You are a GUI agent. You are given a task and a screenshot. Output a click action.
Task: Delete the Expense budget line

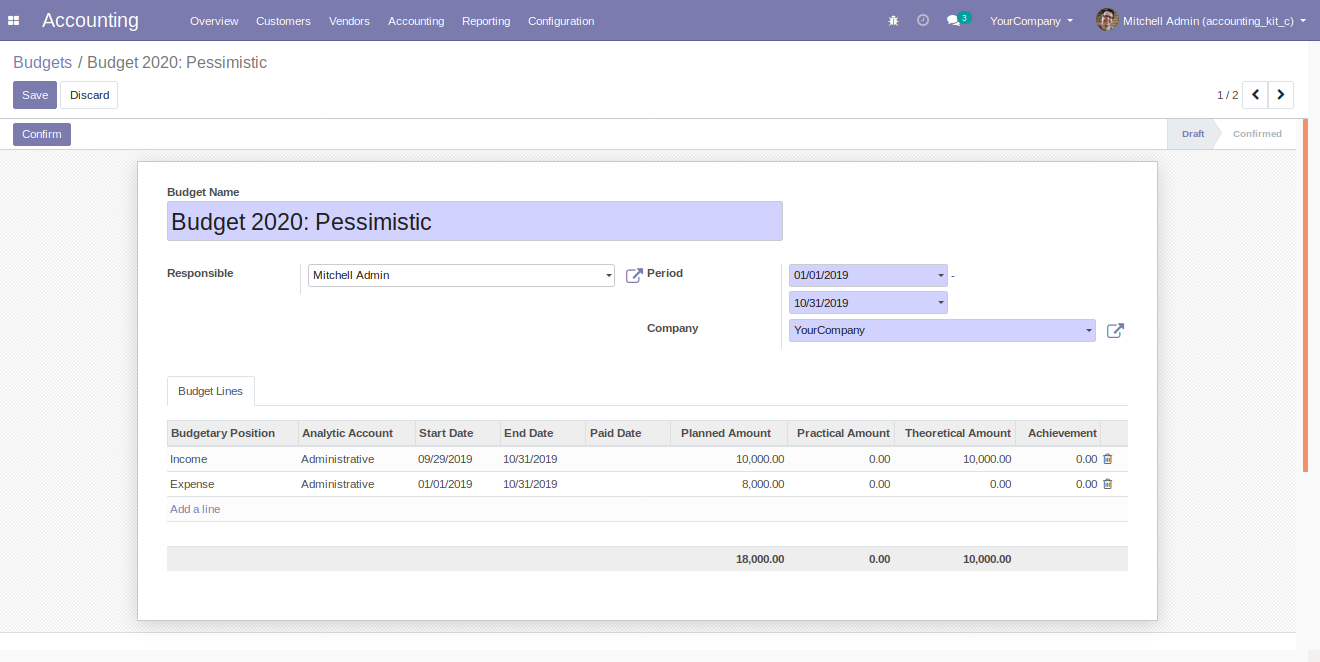(x=1107, y=484)
